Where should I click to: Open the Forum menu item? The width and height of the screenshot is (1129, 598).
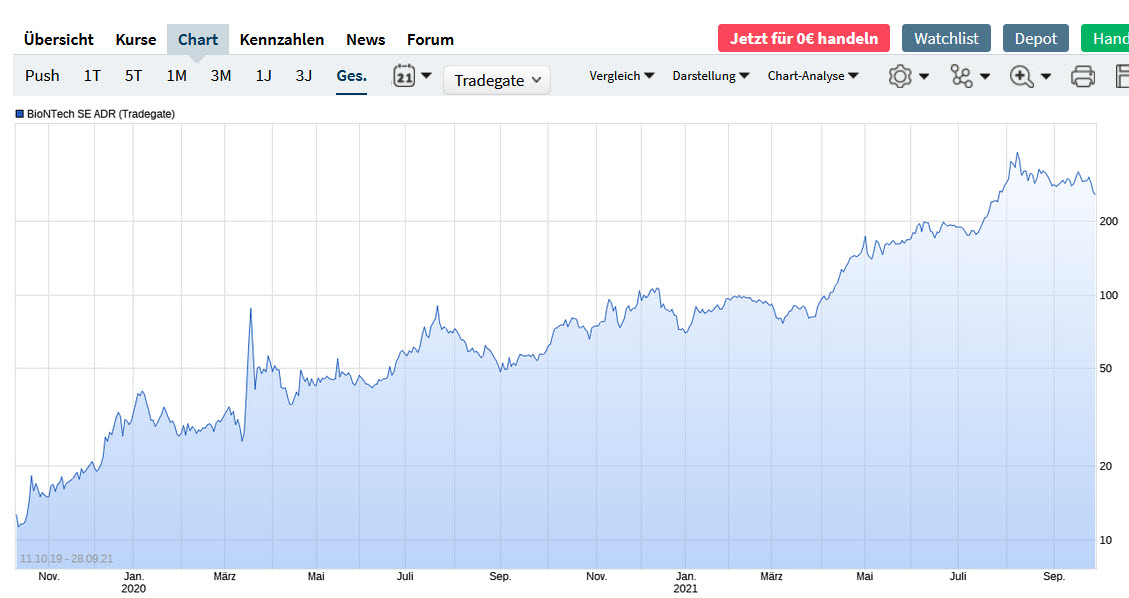pyautogui.click(x=430, y=39)
